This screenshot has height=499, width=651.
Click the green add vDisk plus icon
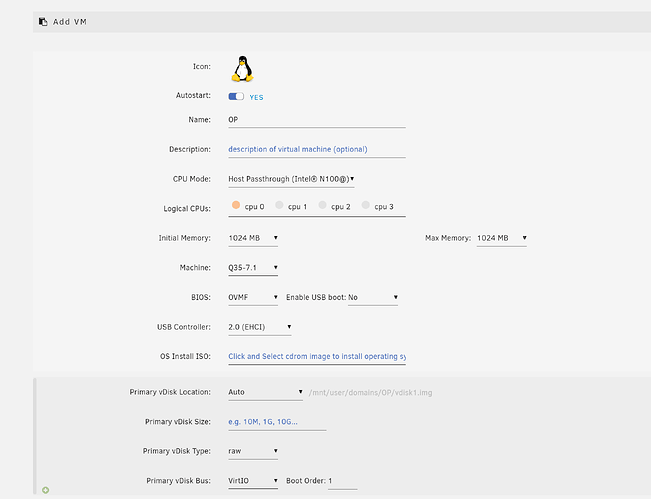[x=46, y=490]
